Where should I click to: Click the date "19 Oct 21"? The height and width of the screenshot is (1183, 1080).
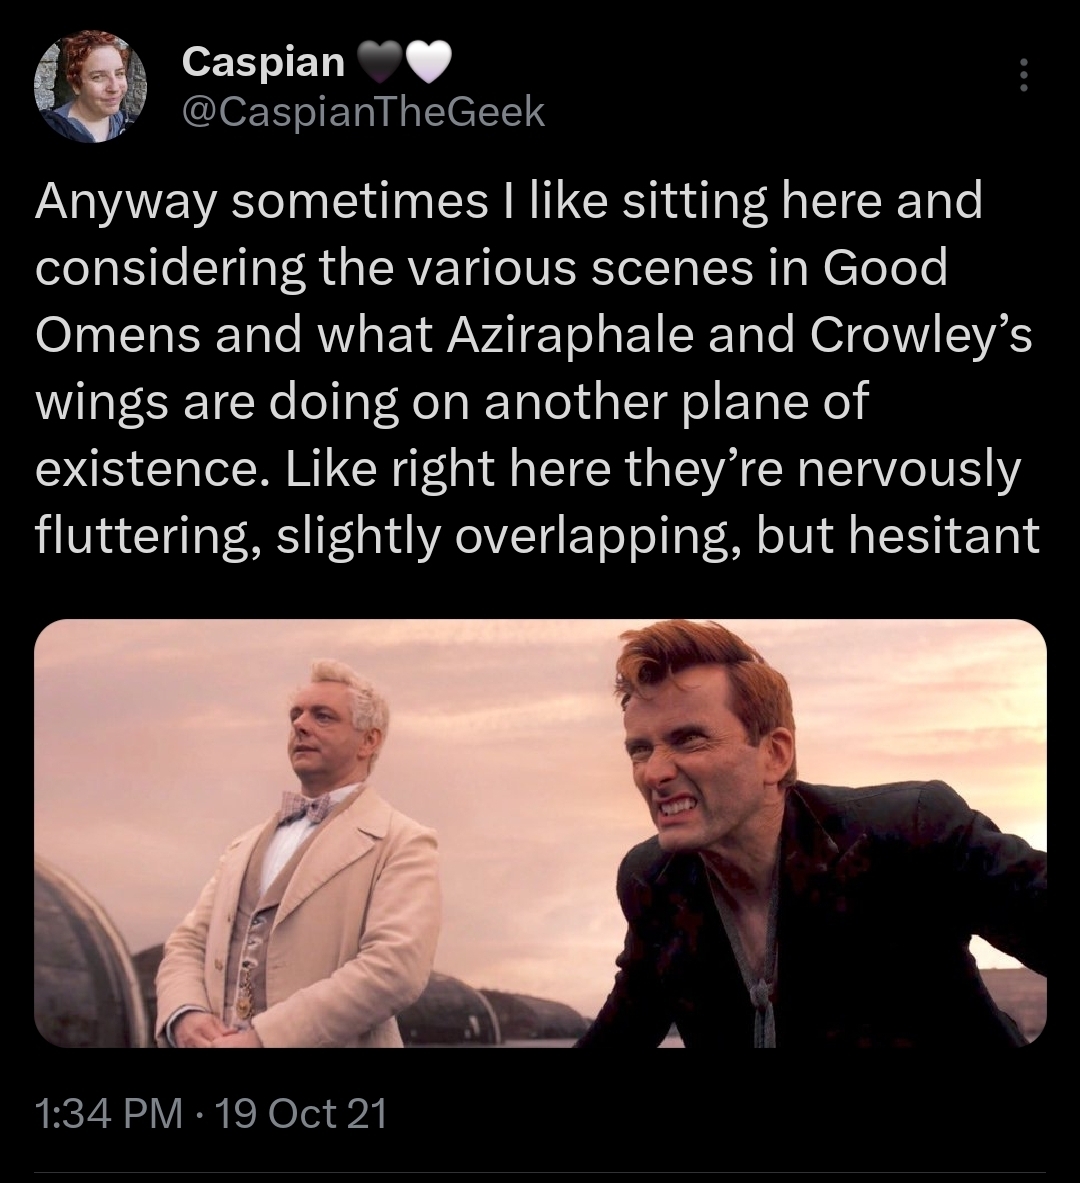pos(302,1113)
